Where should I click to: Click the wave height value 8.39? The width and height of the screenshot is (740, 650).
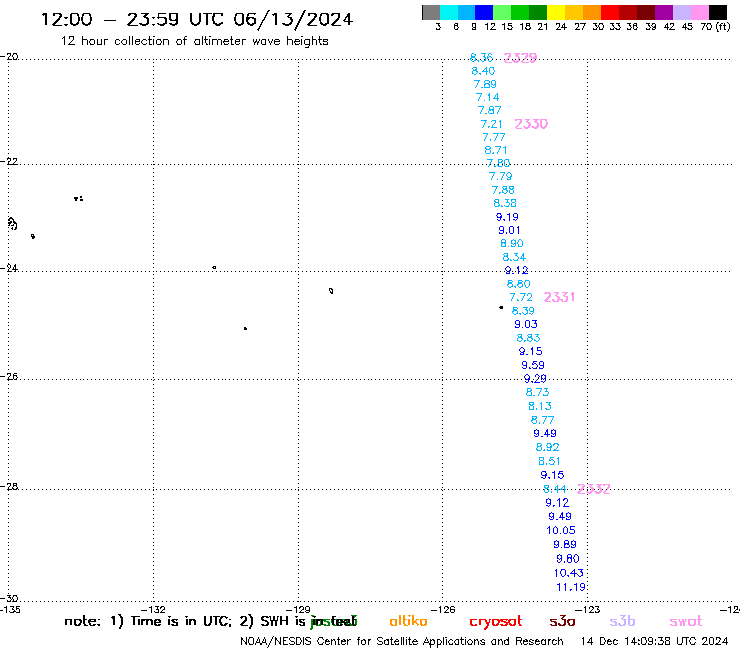pos(523,311)
